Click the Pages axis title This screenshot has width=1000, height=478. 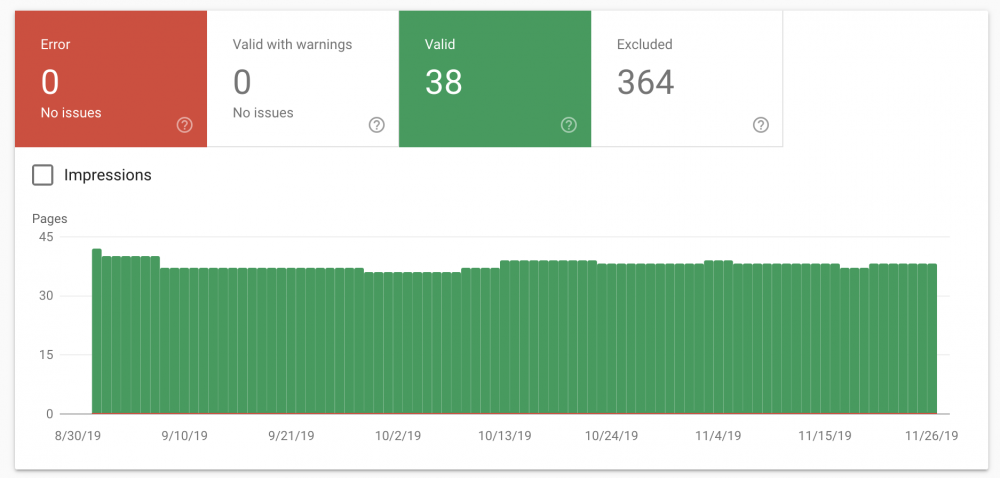click(49, 218)
